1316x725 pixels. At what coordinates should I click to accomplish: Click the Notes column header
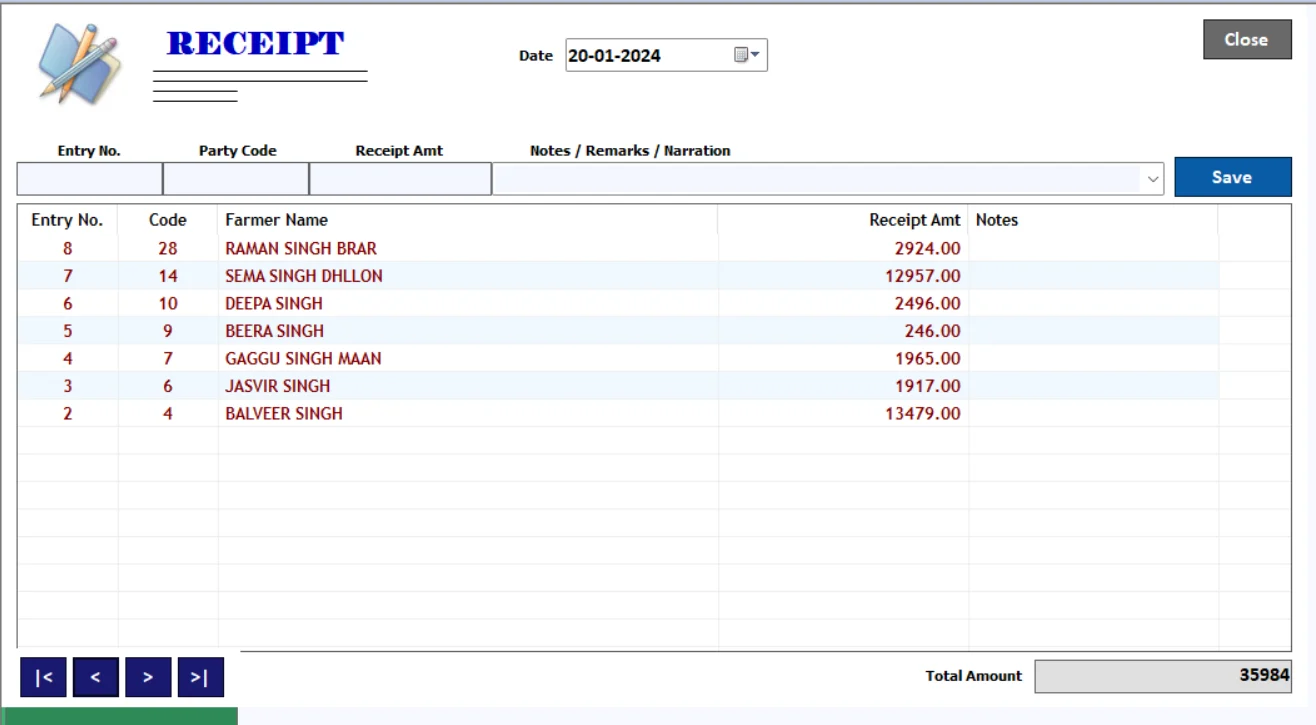tap(1093, 220)
